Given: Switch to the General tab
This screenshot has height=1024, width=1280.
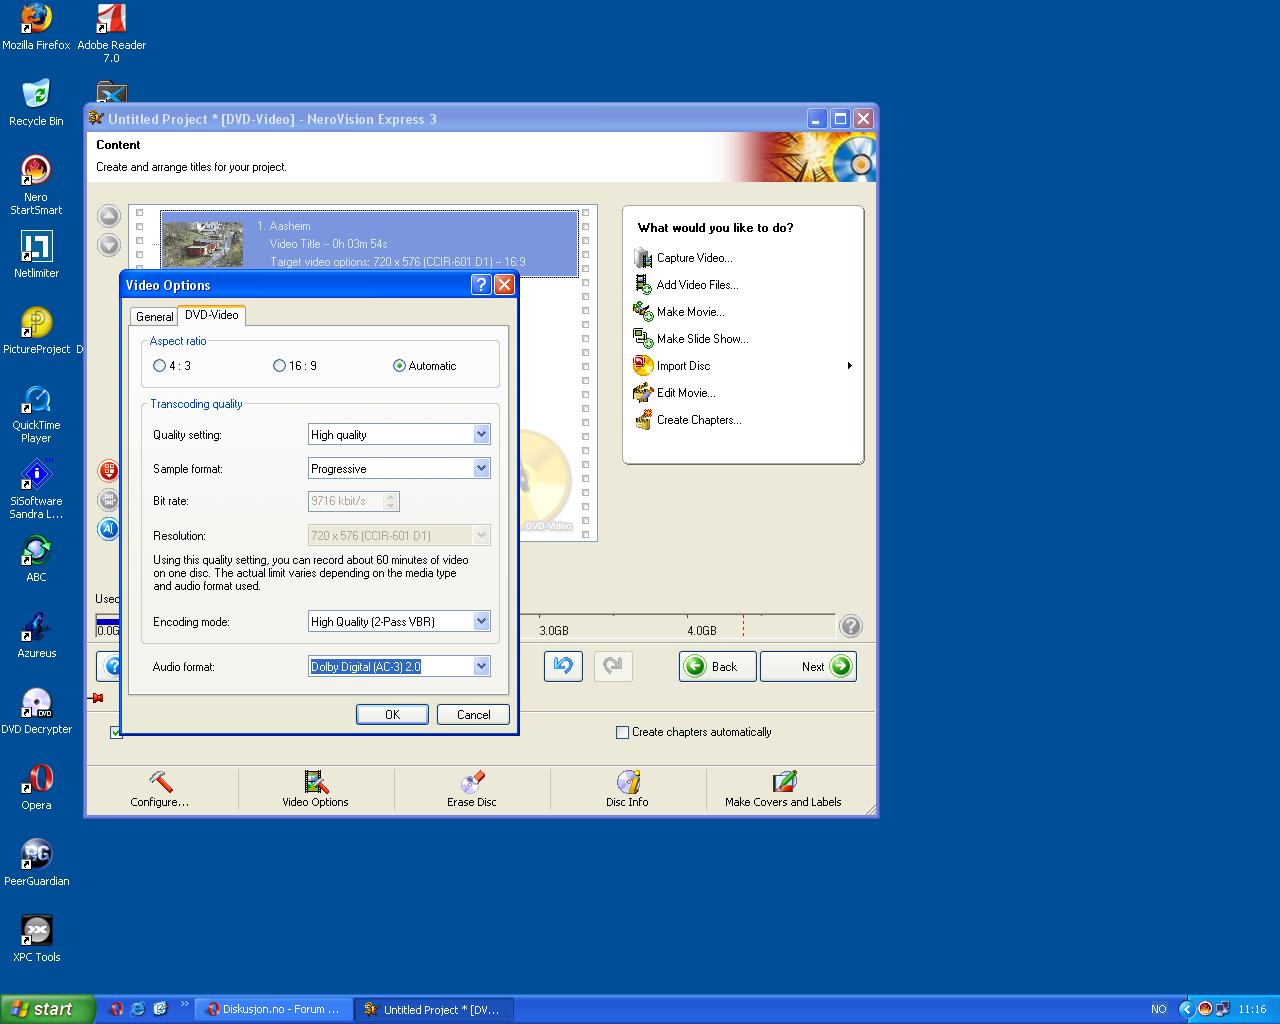Looking at the screenshot, I should [x=155, y=316].
